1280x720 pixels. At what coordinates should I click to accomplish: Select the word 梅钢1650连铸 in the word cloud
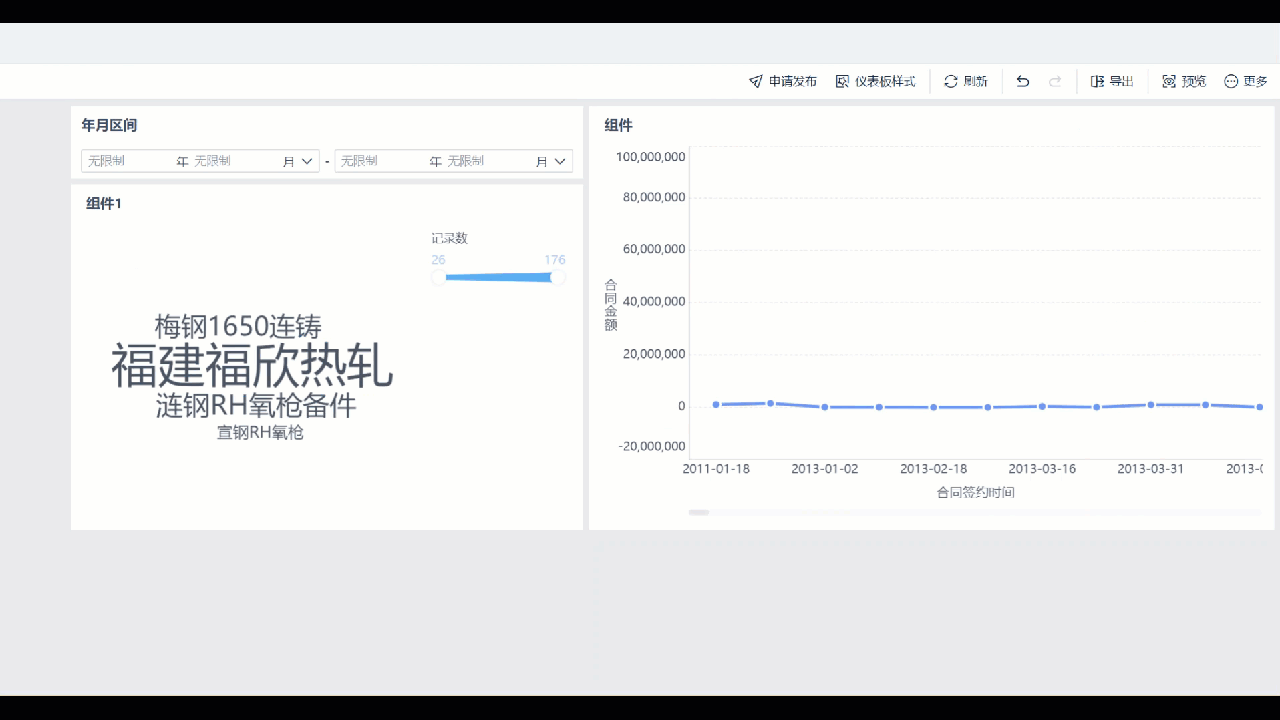[x=238, y=326]
